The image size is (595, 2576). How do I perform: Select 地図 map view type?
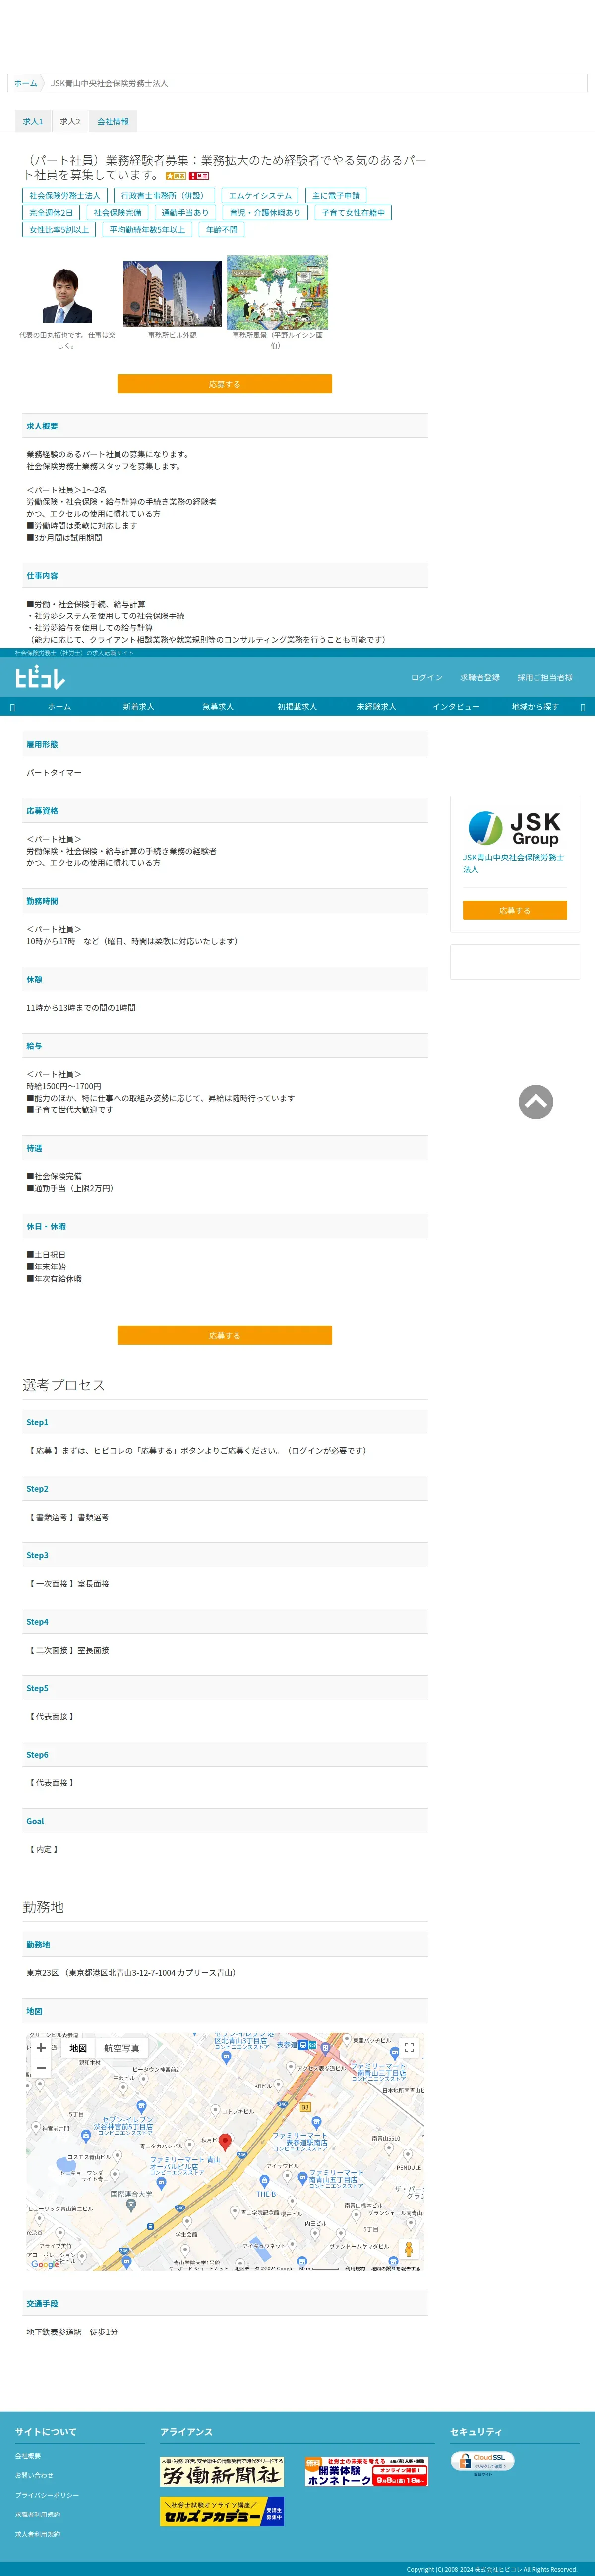(x=78, y=2048)
